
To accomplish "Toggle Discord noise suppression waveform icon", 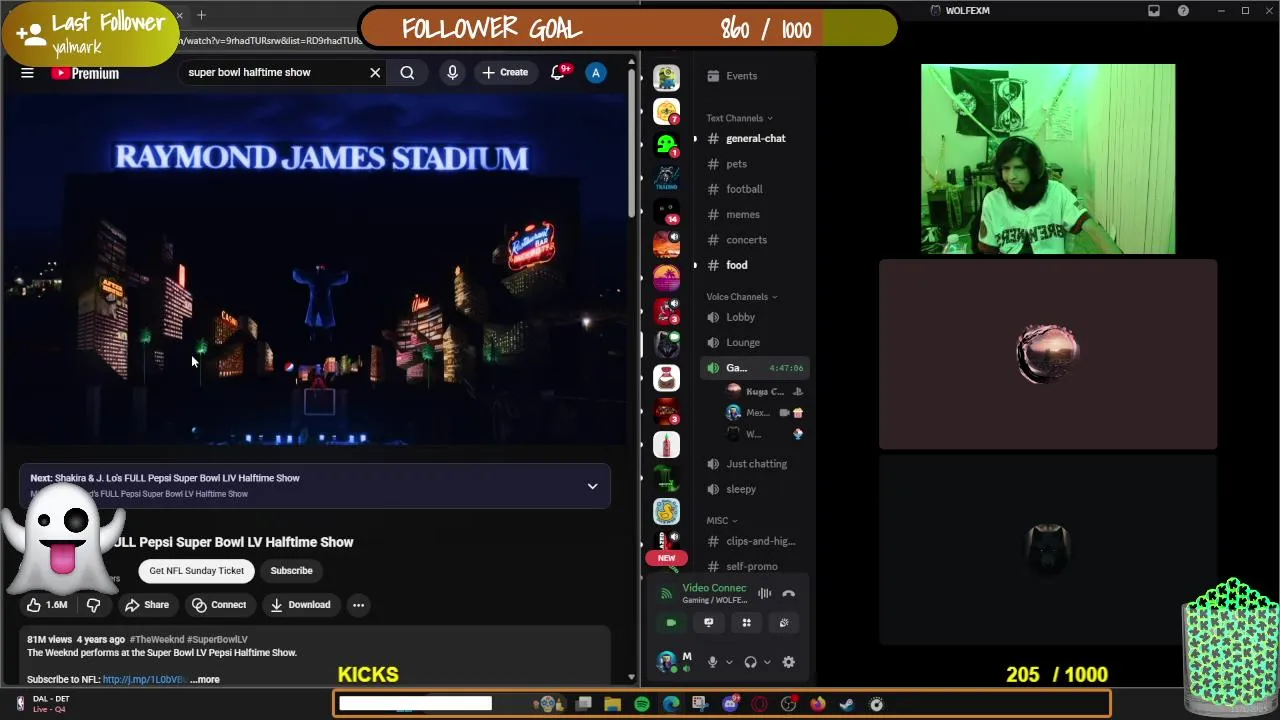I will tap(764, 593).
